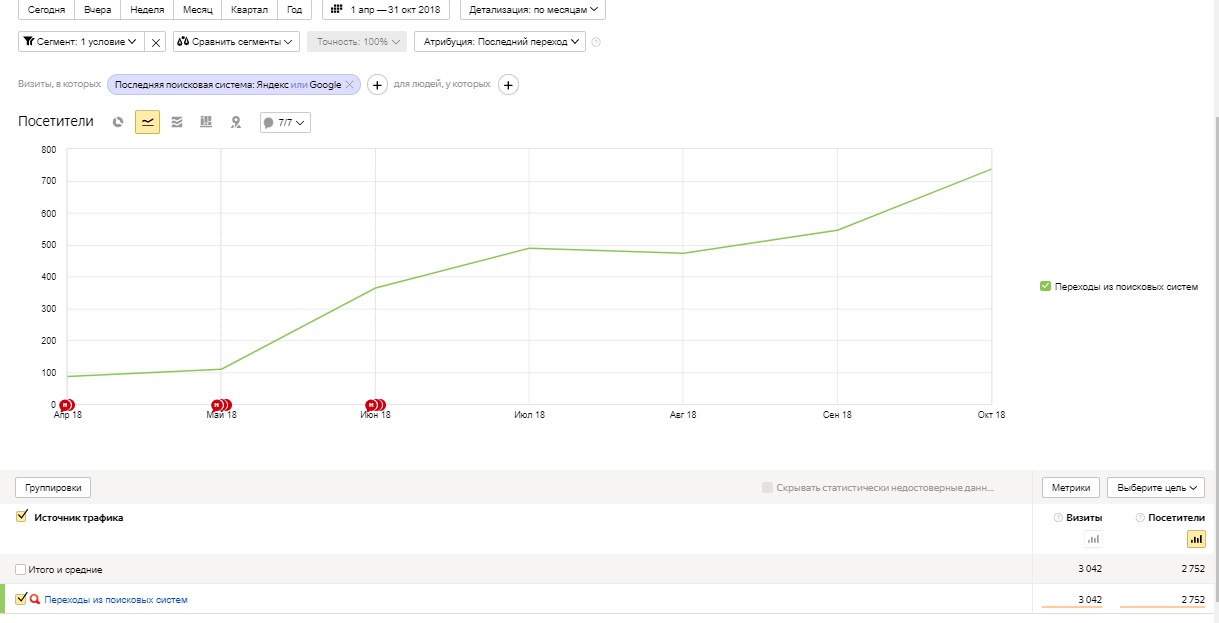
Task: Toggle hiding statistically unreliable data checkbox
Action: 767,487
